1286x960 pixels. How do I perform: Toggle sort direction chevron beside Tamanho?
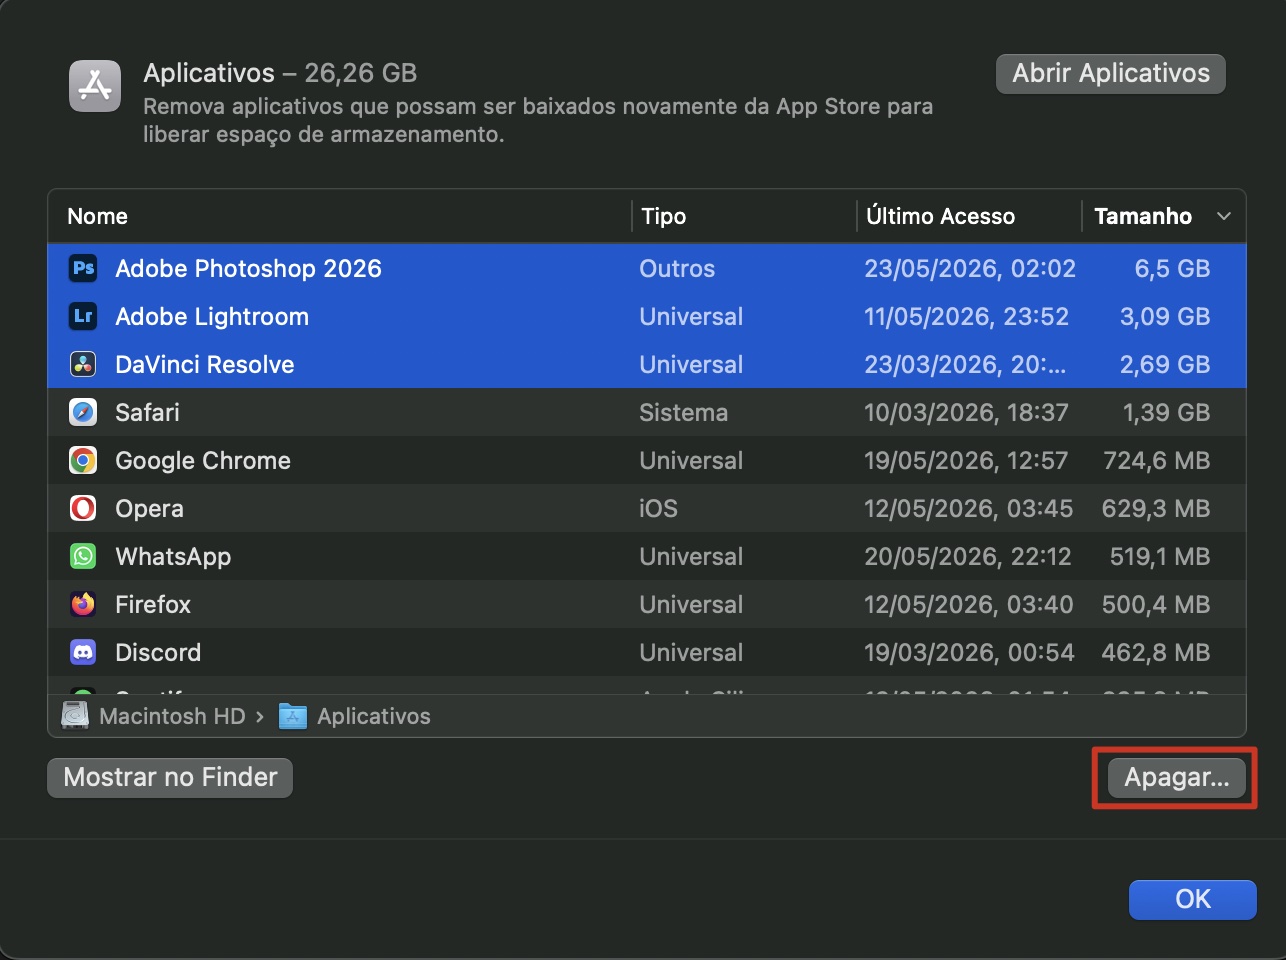[x=1224, y=216]
